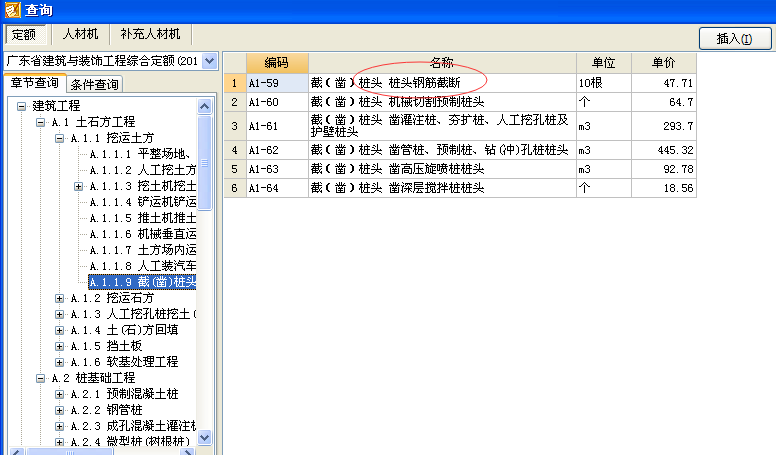Click the 445.32 price cell
Screen dimensions: 776x455
click(x=664, y=150)
